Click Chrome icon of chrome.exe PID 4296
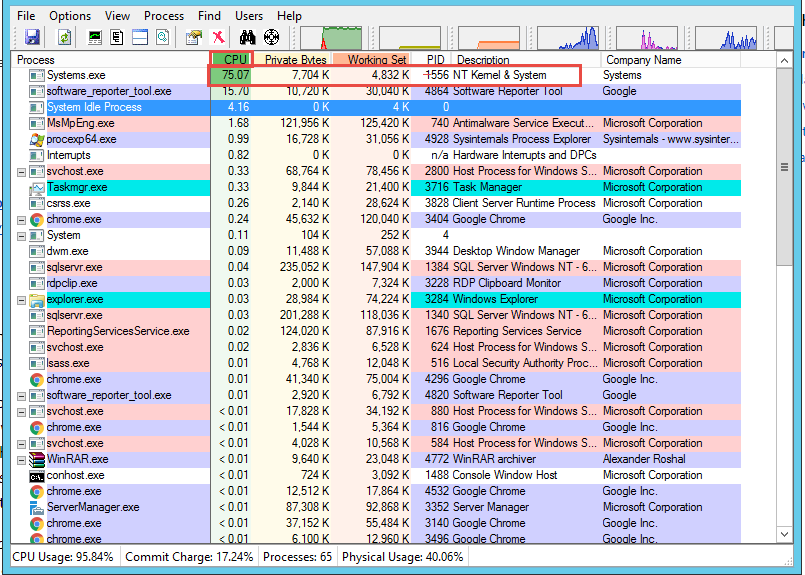Image resolution: width=805 pixels, height=575 pixels. pos(36,379)
